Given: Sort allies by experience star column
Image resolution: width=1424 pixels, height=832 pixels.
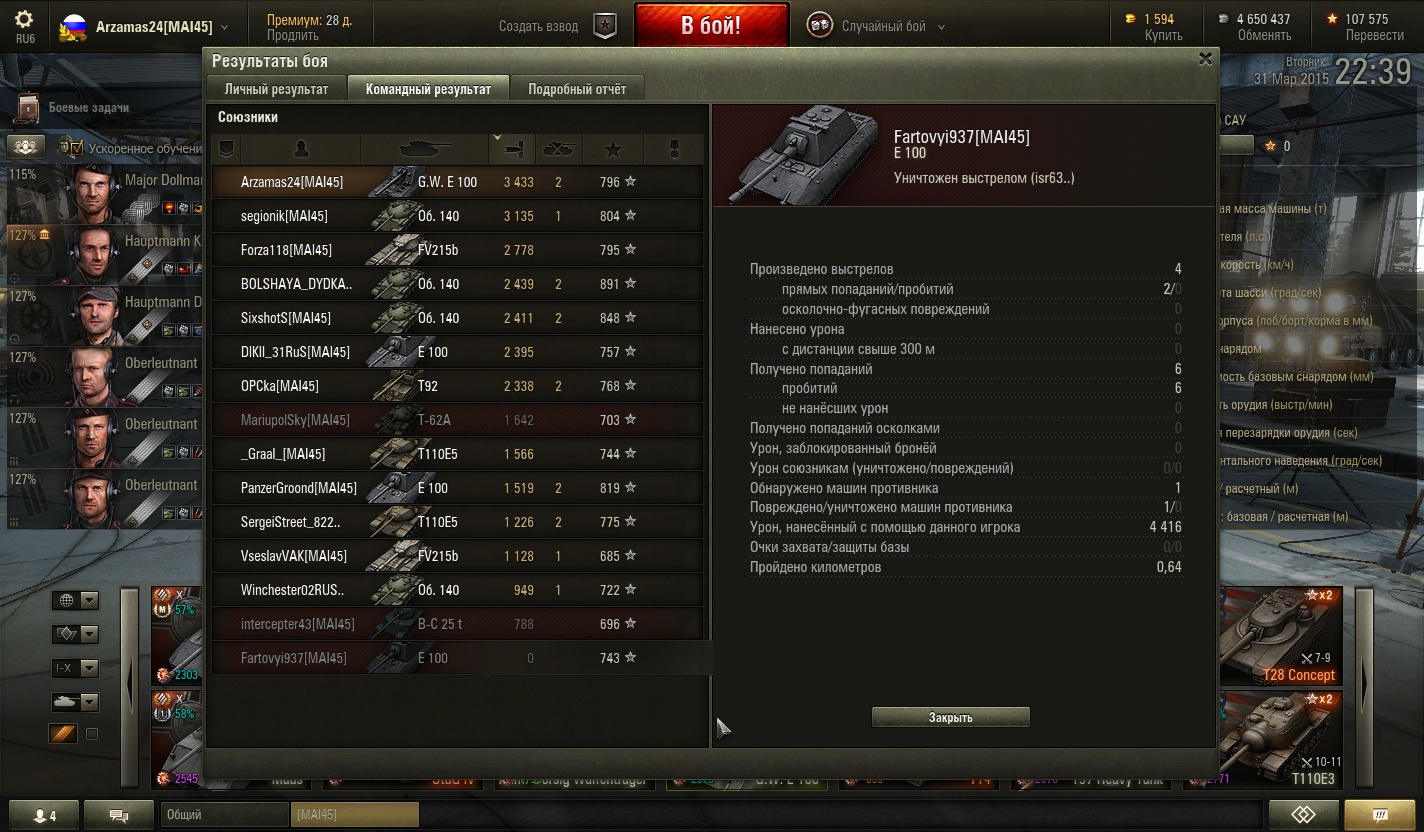Looking at the screenshot, I should point(613,149).
